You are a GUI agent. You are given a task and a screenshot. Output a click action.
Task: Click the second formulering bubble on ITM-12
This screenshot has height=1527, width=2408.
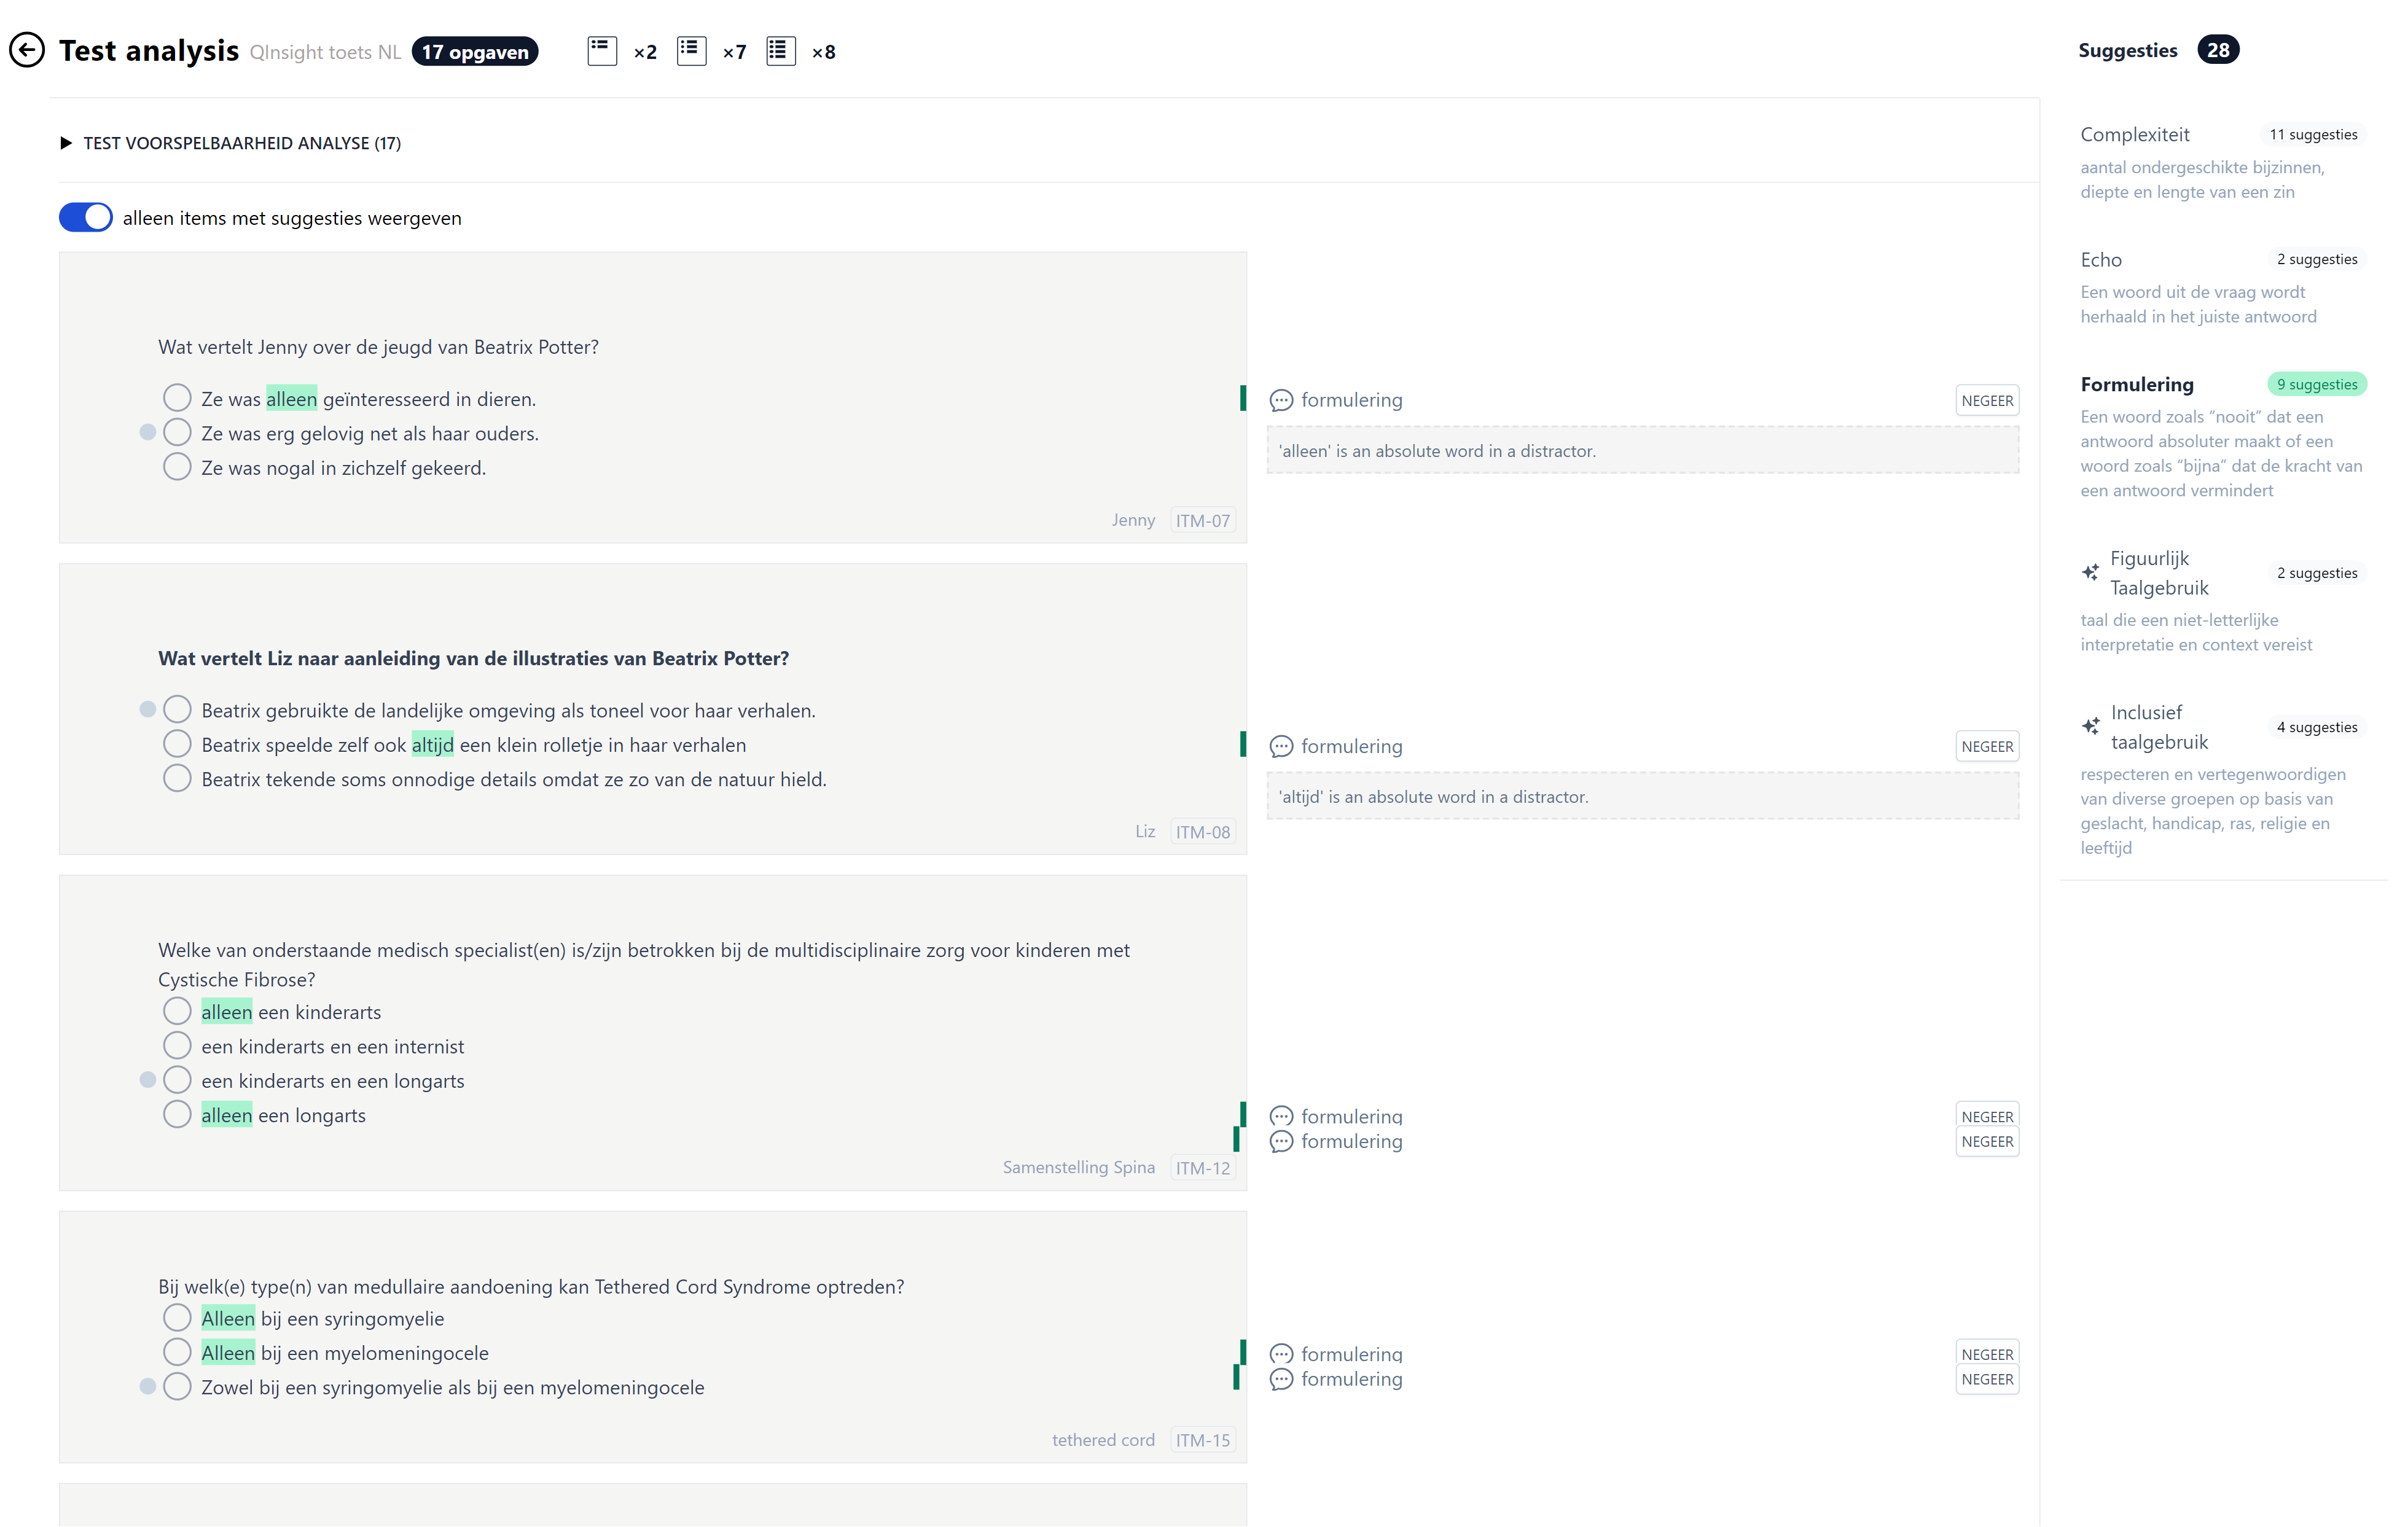1281,1141
